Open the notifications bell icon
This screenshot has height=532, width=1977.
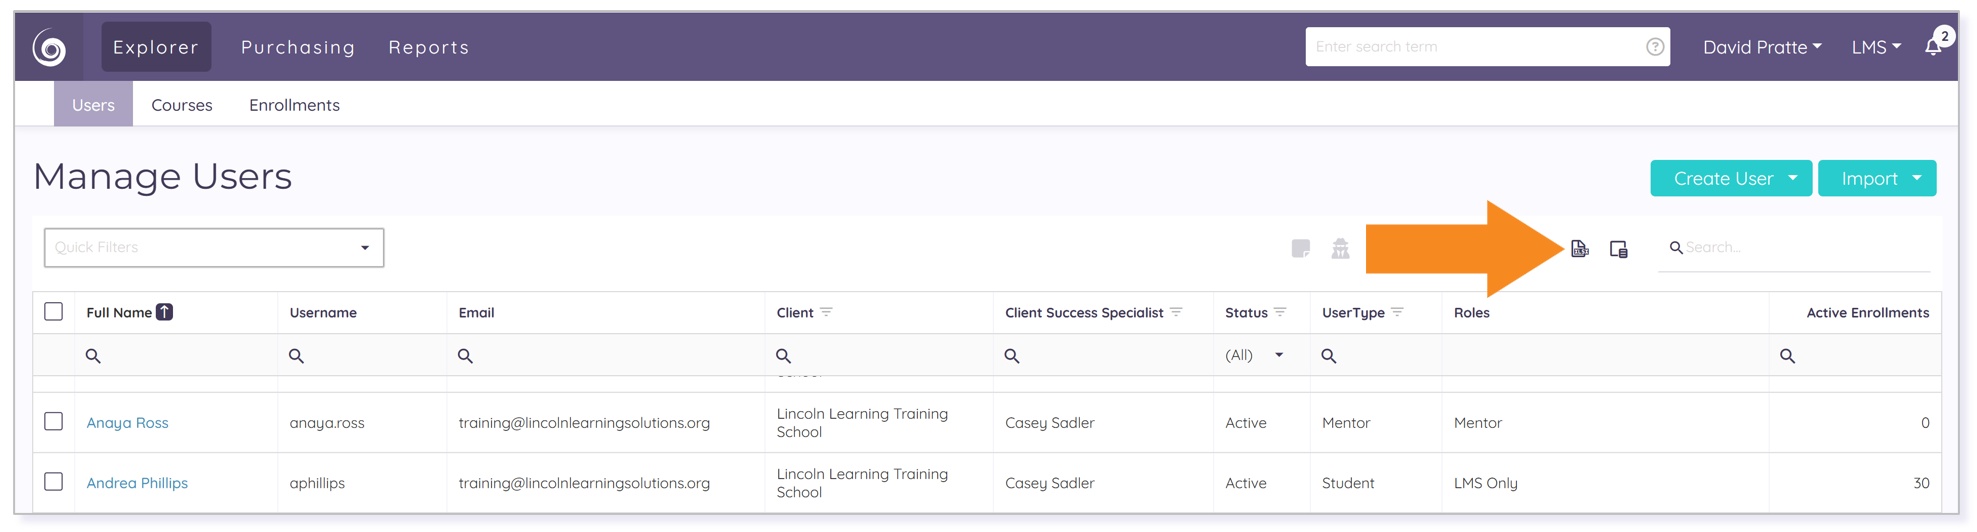click(1934, 46)
